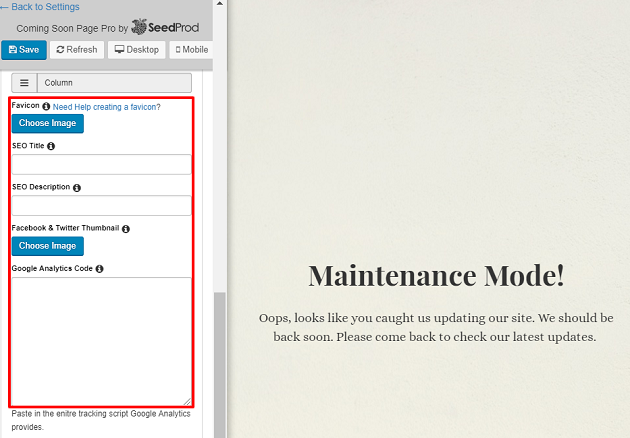The width and height of the screenshot is (630, 438).
Task: Refresh the page preview
Action: click(77, 50)
